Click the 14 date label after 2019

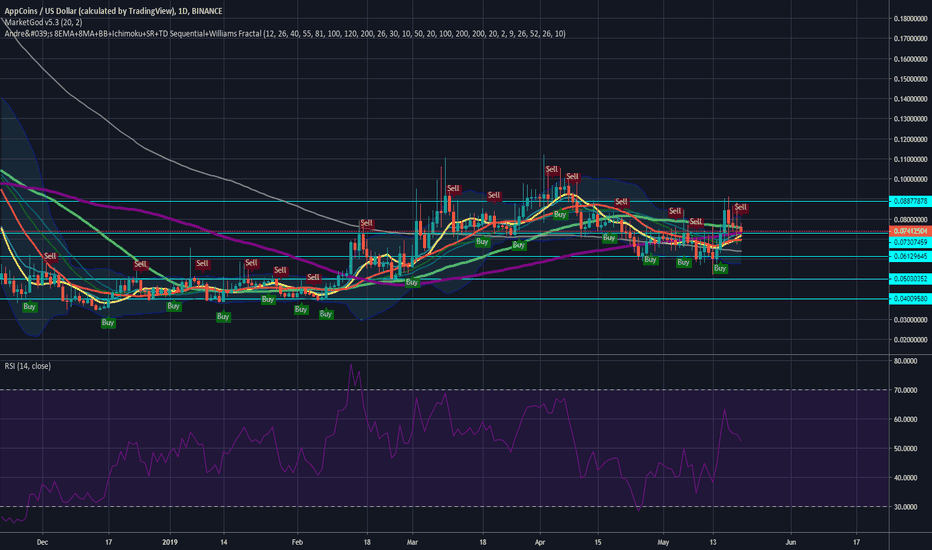click(223, 542)
